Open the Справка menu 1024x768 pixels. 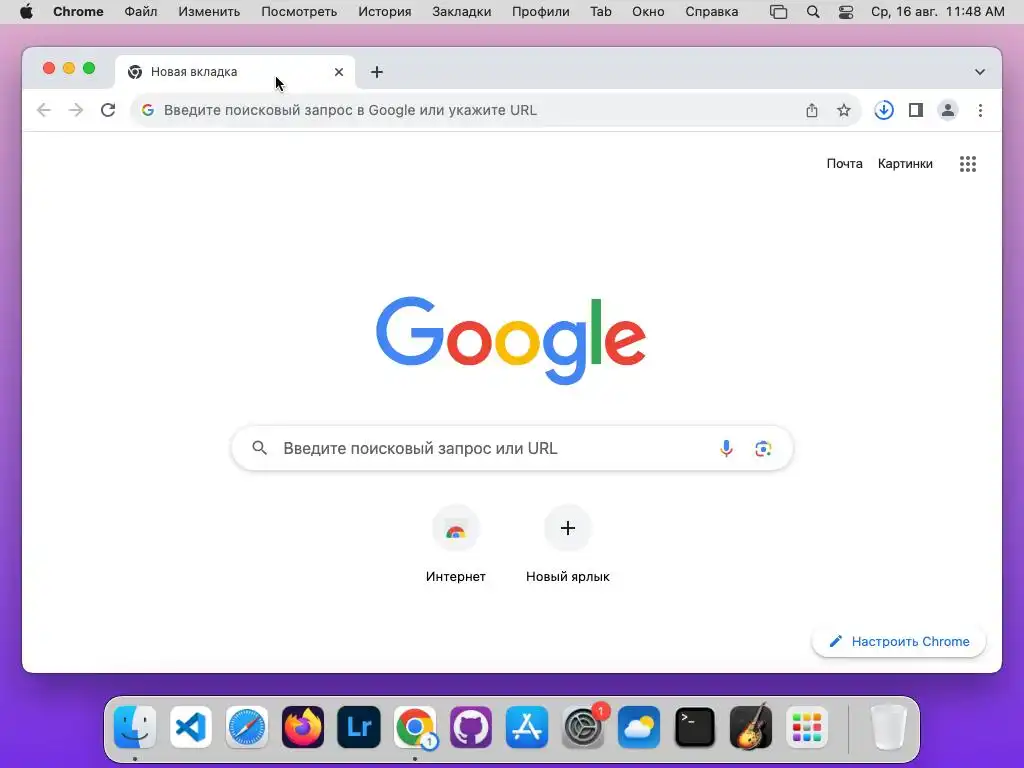pos(712,12)
